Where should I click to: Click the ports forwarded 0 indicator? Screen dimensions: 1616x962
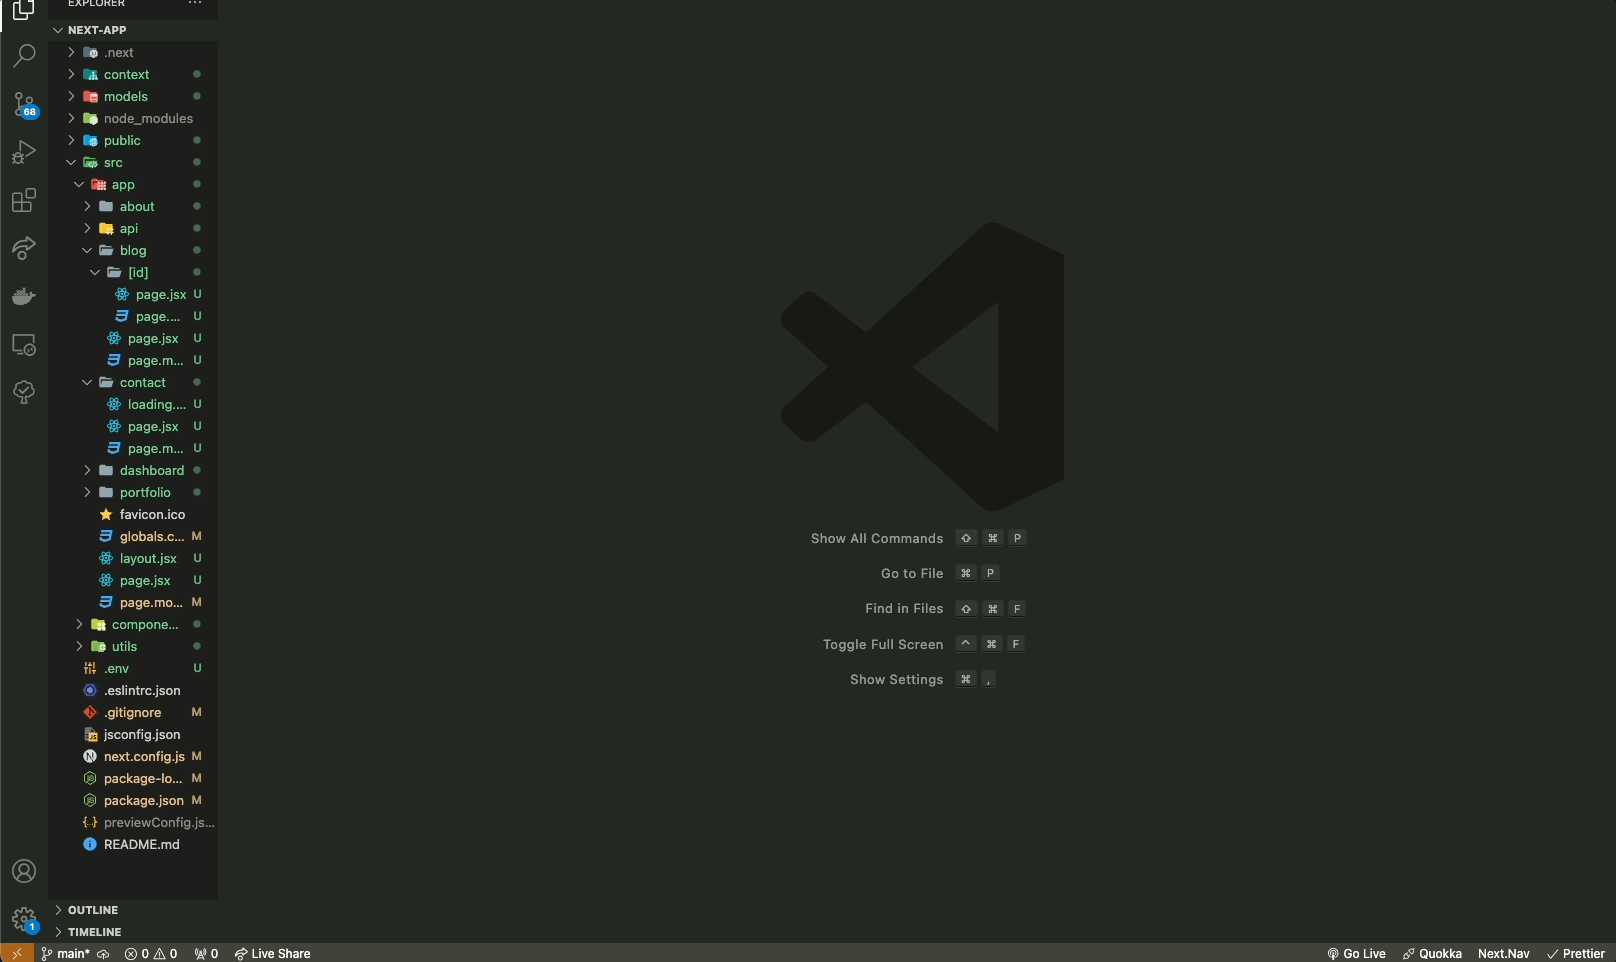(206, 953)
